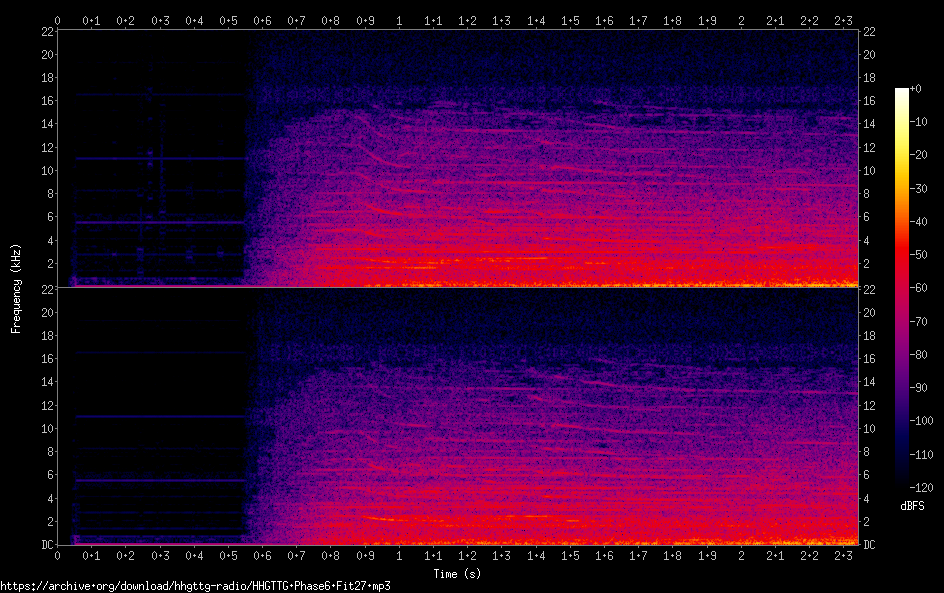The height and width of the screenshot is (593, 944).
Task: Click the 0.5 tick on bottom time axis
Action: (229, 555)
